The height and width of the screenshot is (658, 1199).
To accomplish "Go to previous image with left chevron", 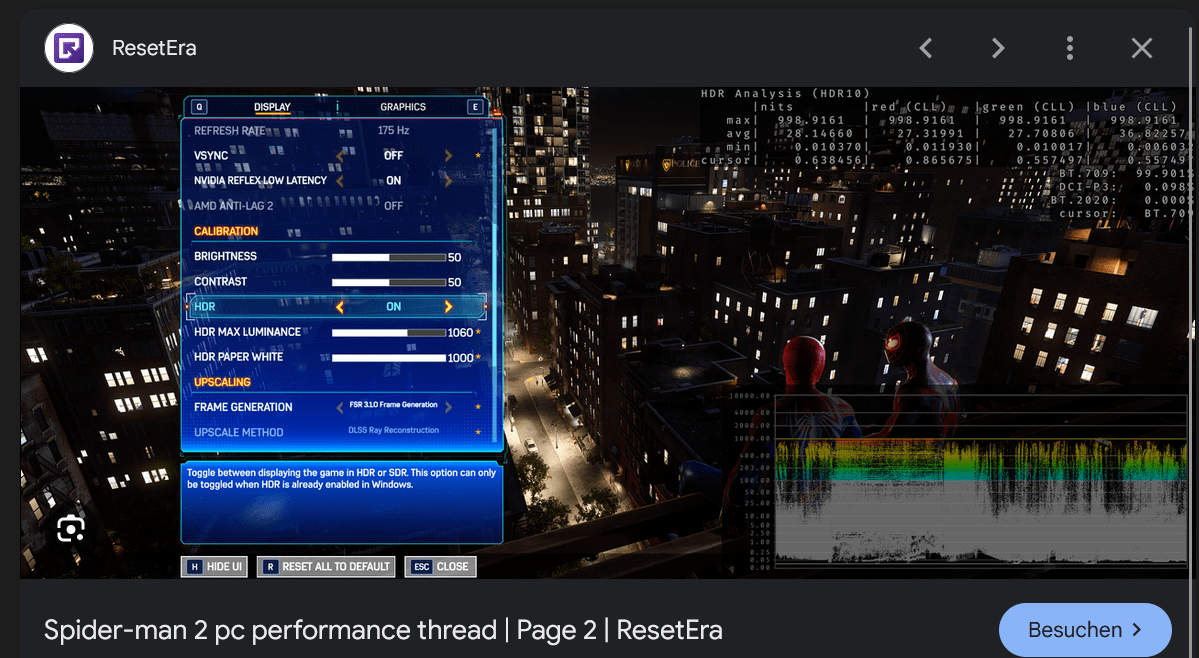I will point(926,48).
